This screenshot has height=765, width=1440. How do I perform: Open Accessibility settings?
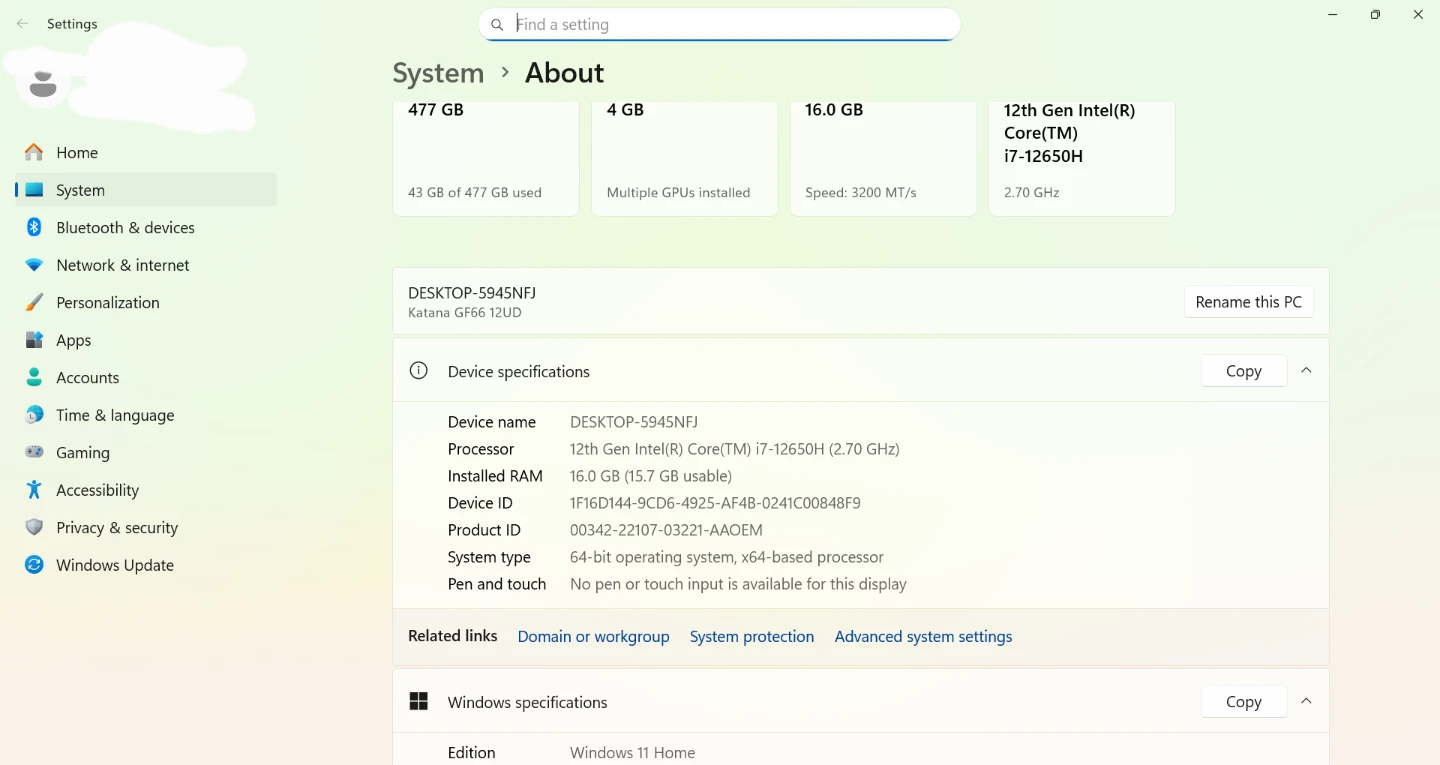click(x=146, y=490)
